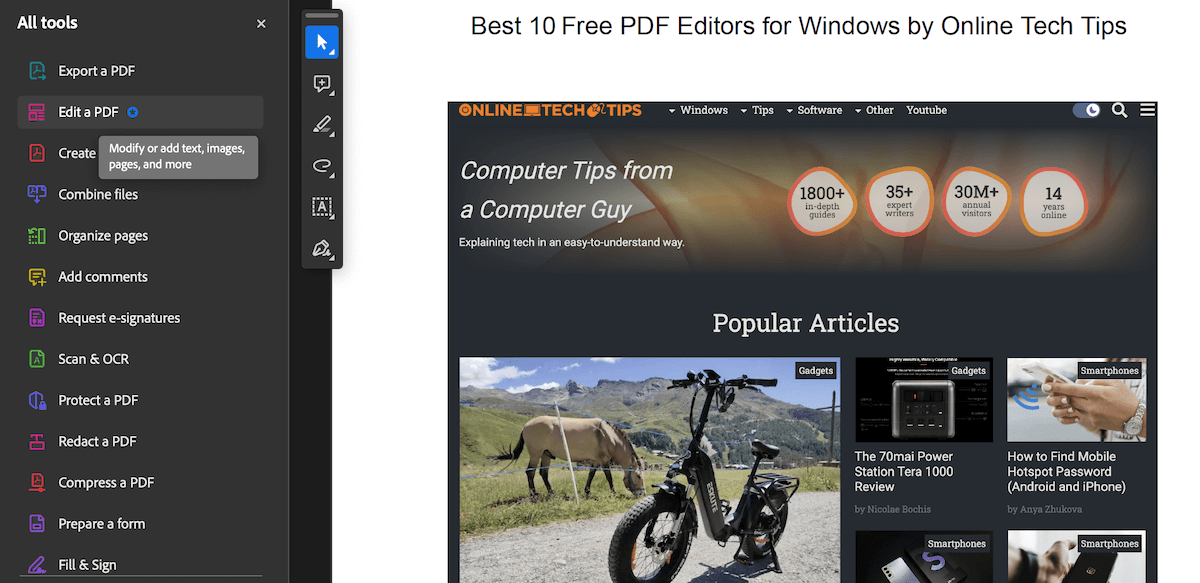The width and height of the screenshot is (1200, 583).
Task: Click the 14 years online badge
Action: coord(1054,201)
